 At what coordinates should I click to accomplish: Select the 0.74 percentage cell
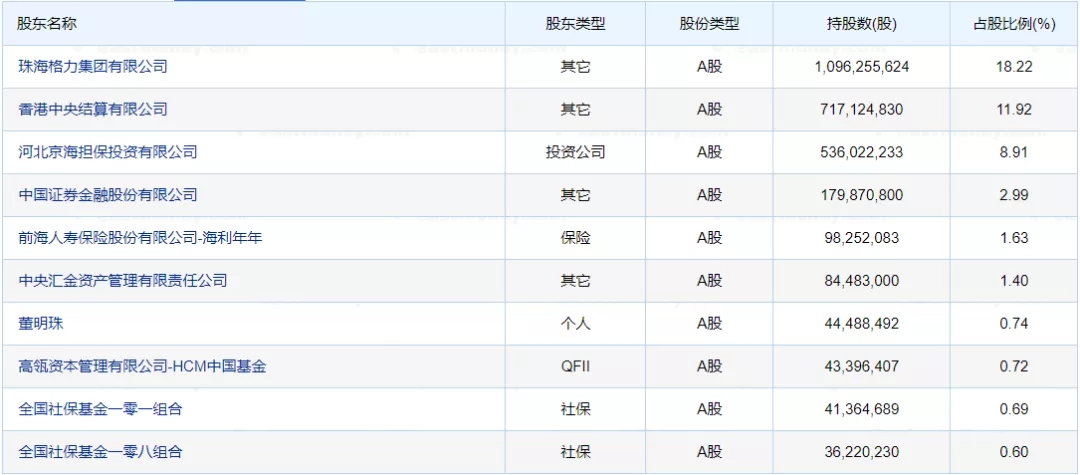[1013, 324]
